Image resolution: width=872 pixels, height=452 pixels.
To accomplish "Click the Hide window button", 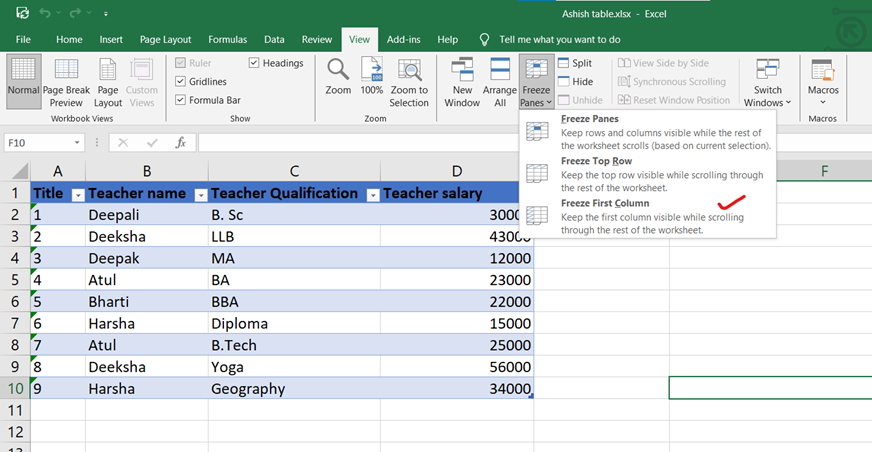I will (x=574, y=82).
